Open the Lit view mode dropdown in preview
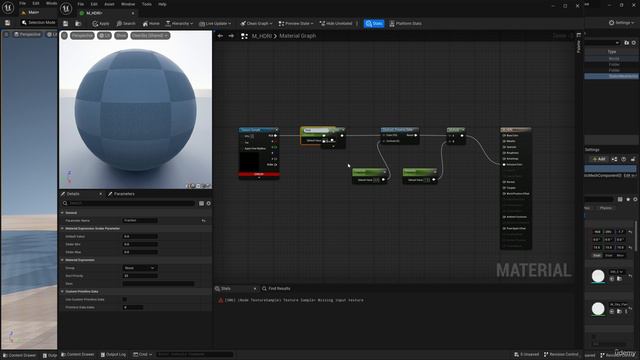Screen dimensions: 640x360 (104, 36)
